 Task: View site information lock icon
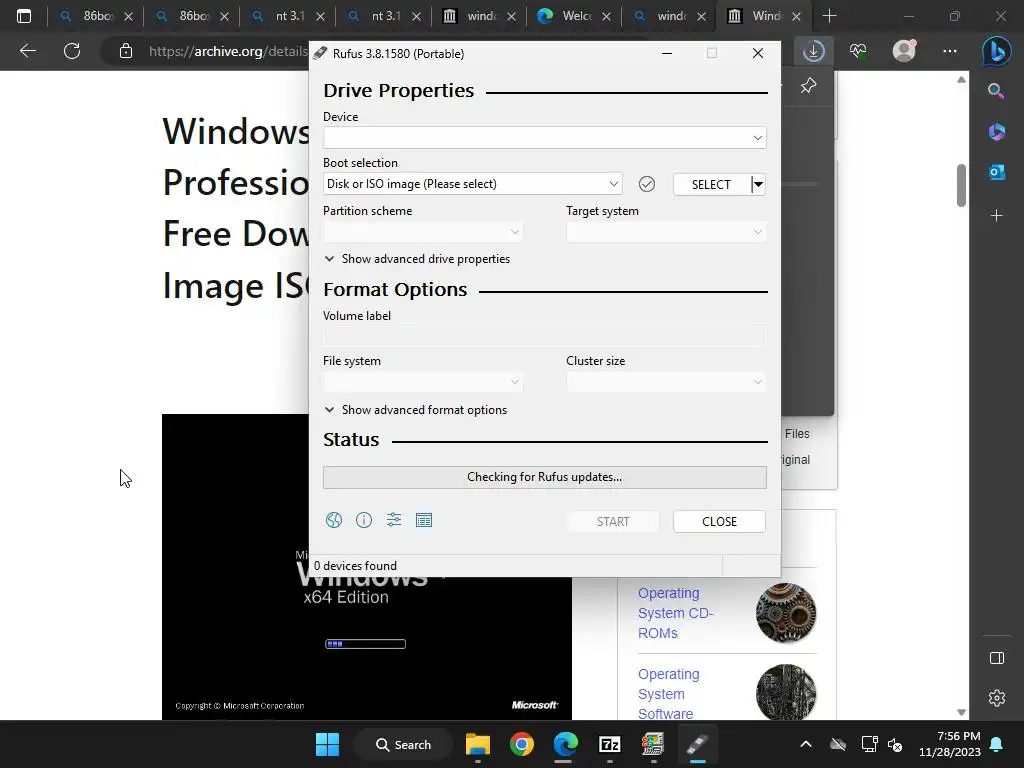[x=126, y=51]
